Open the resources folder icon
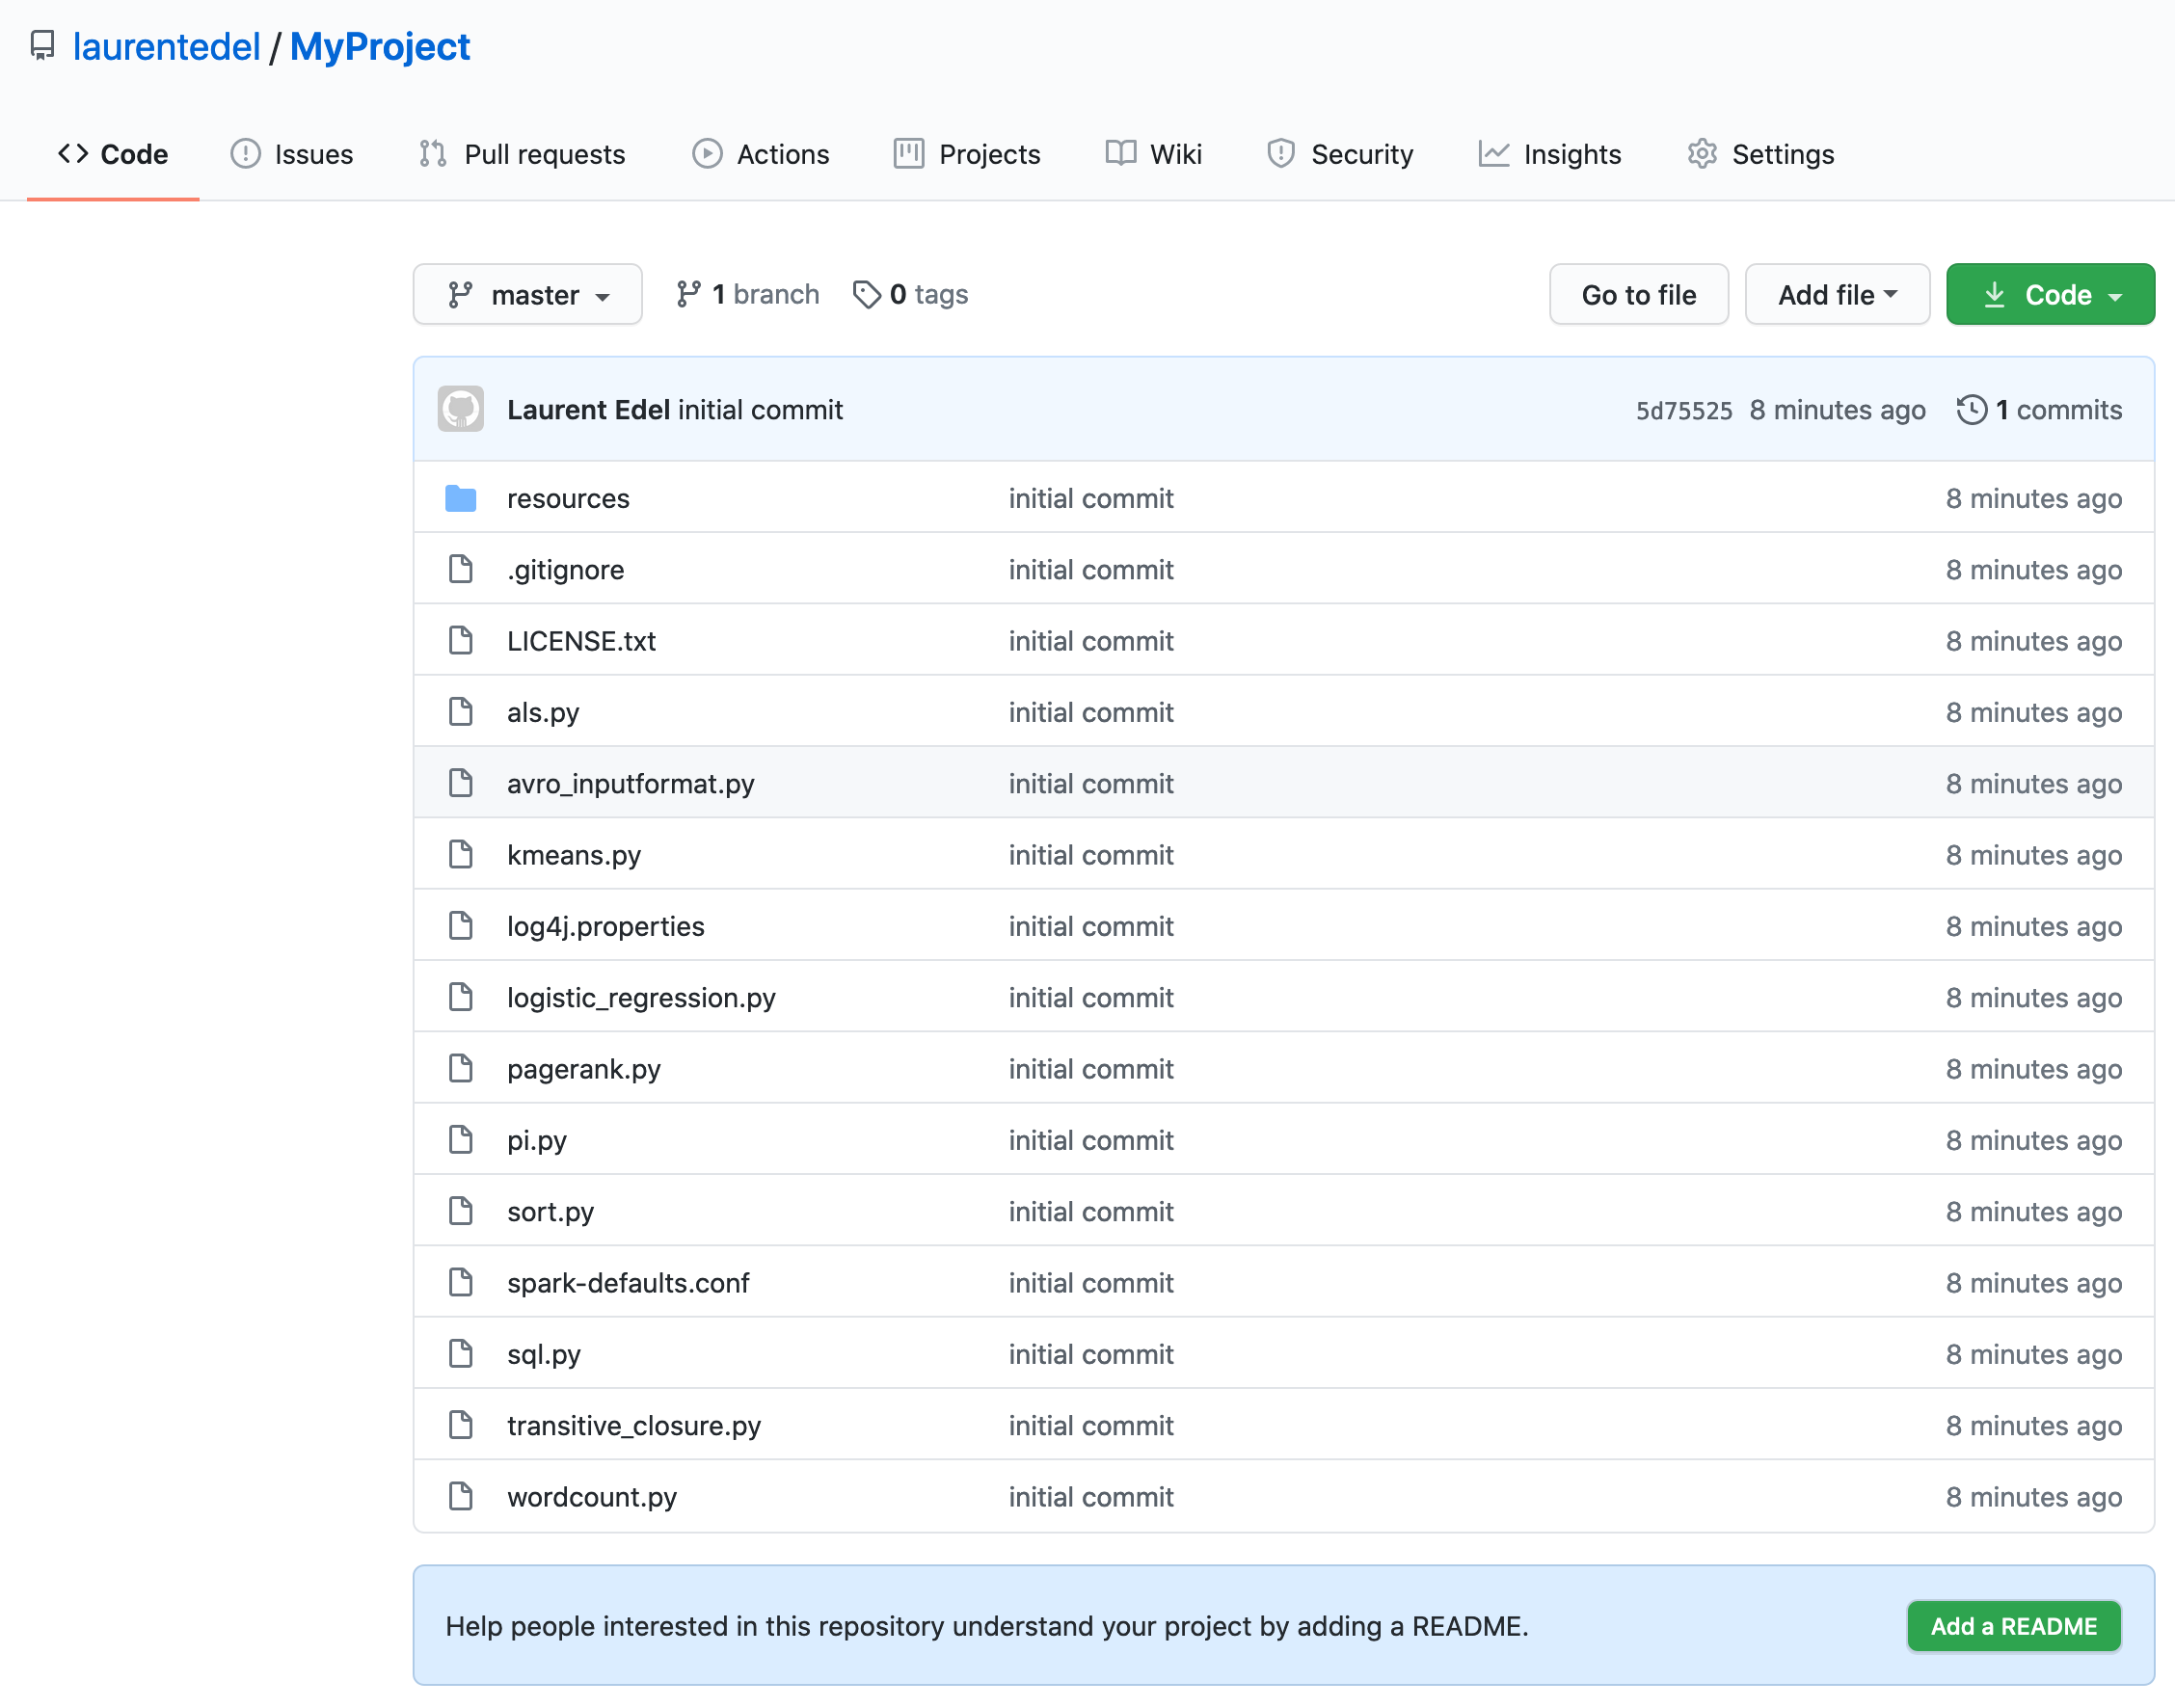The image size is (2175, 1708). pyautogui.click(x=461, y=497)
